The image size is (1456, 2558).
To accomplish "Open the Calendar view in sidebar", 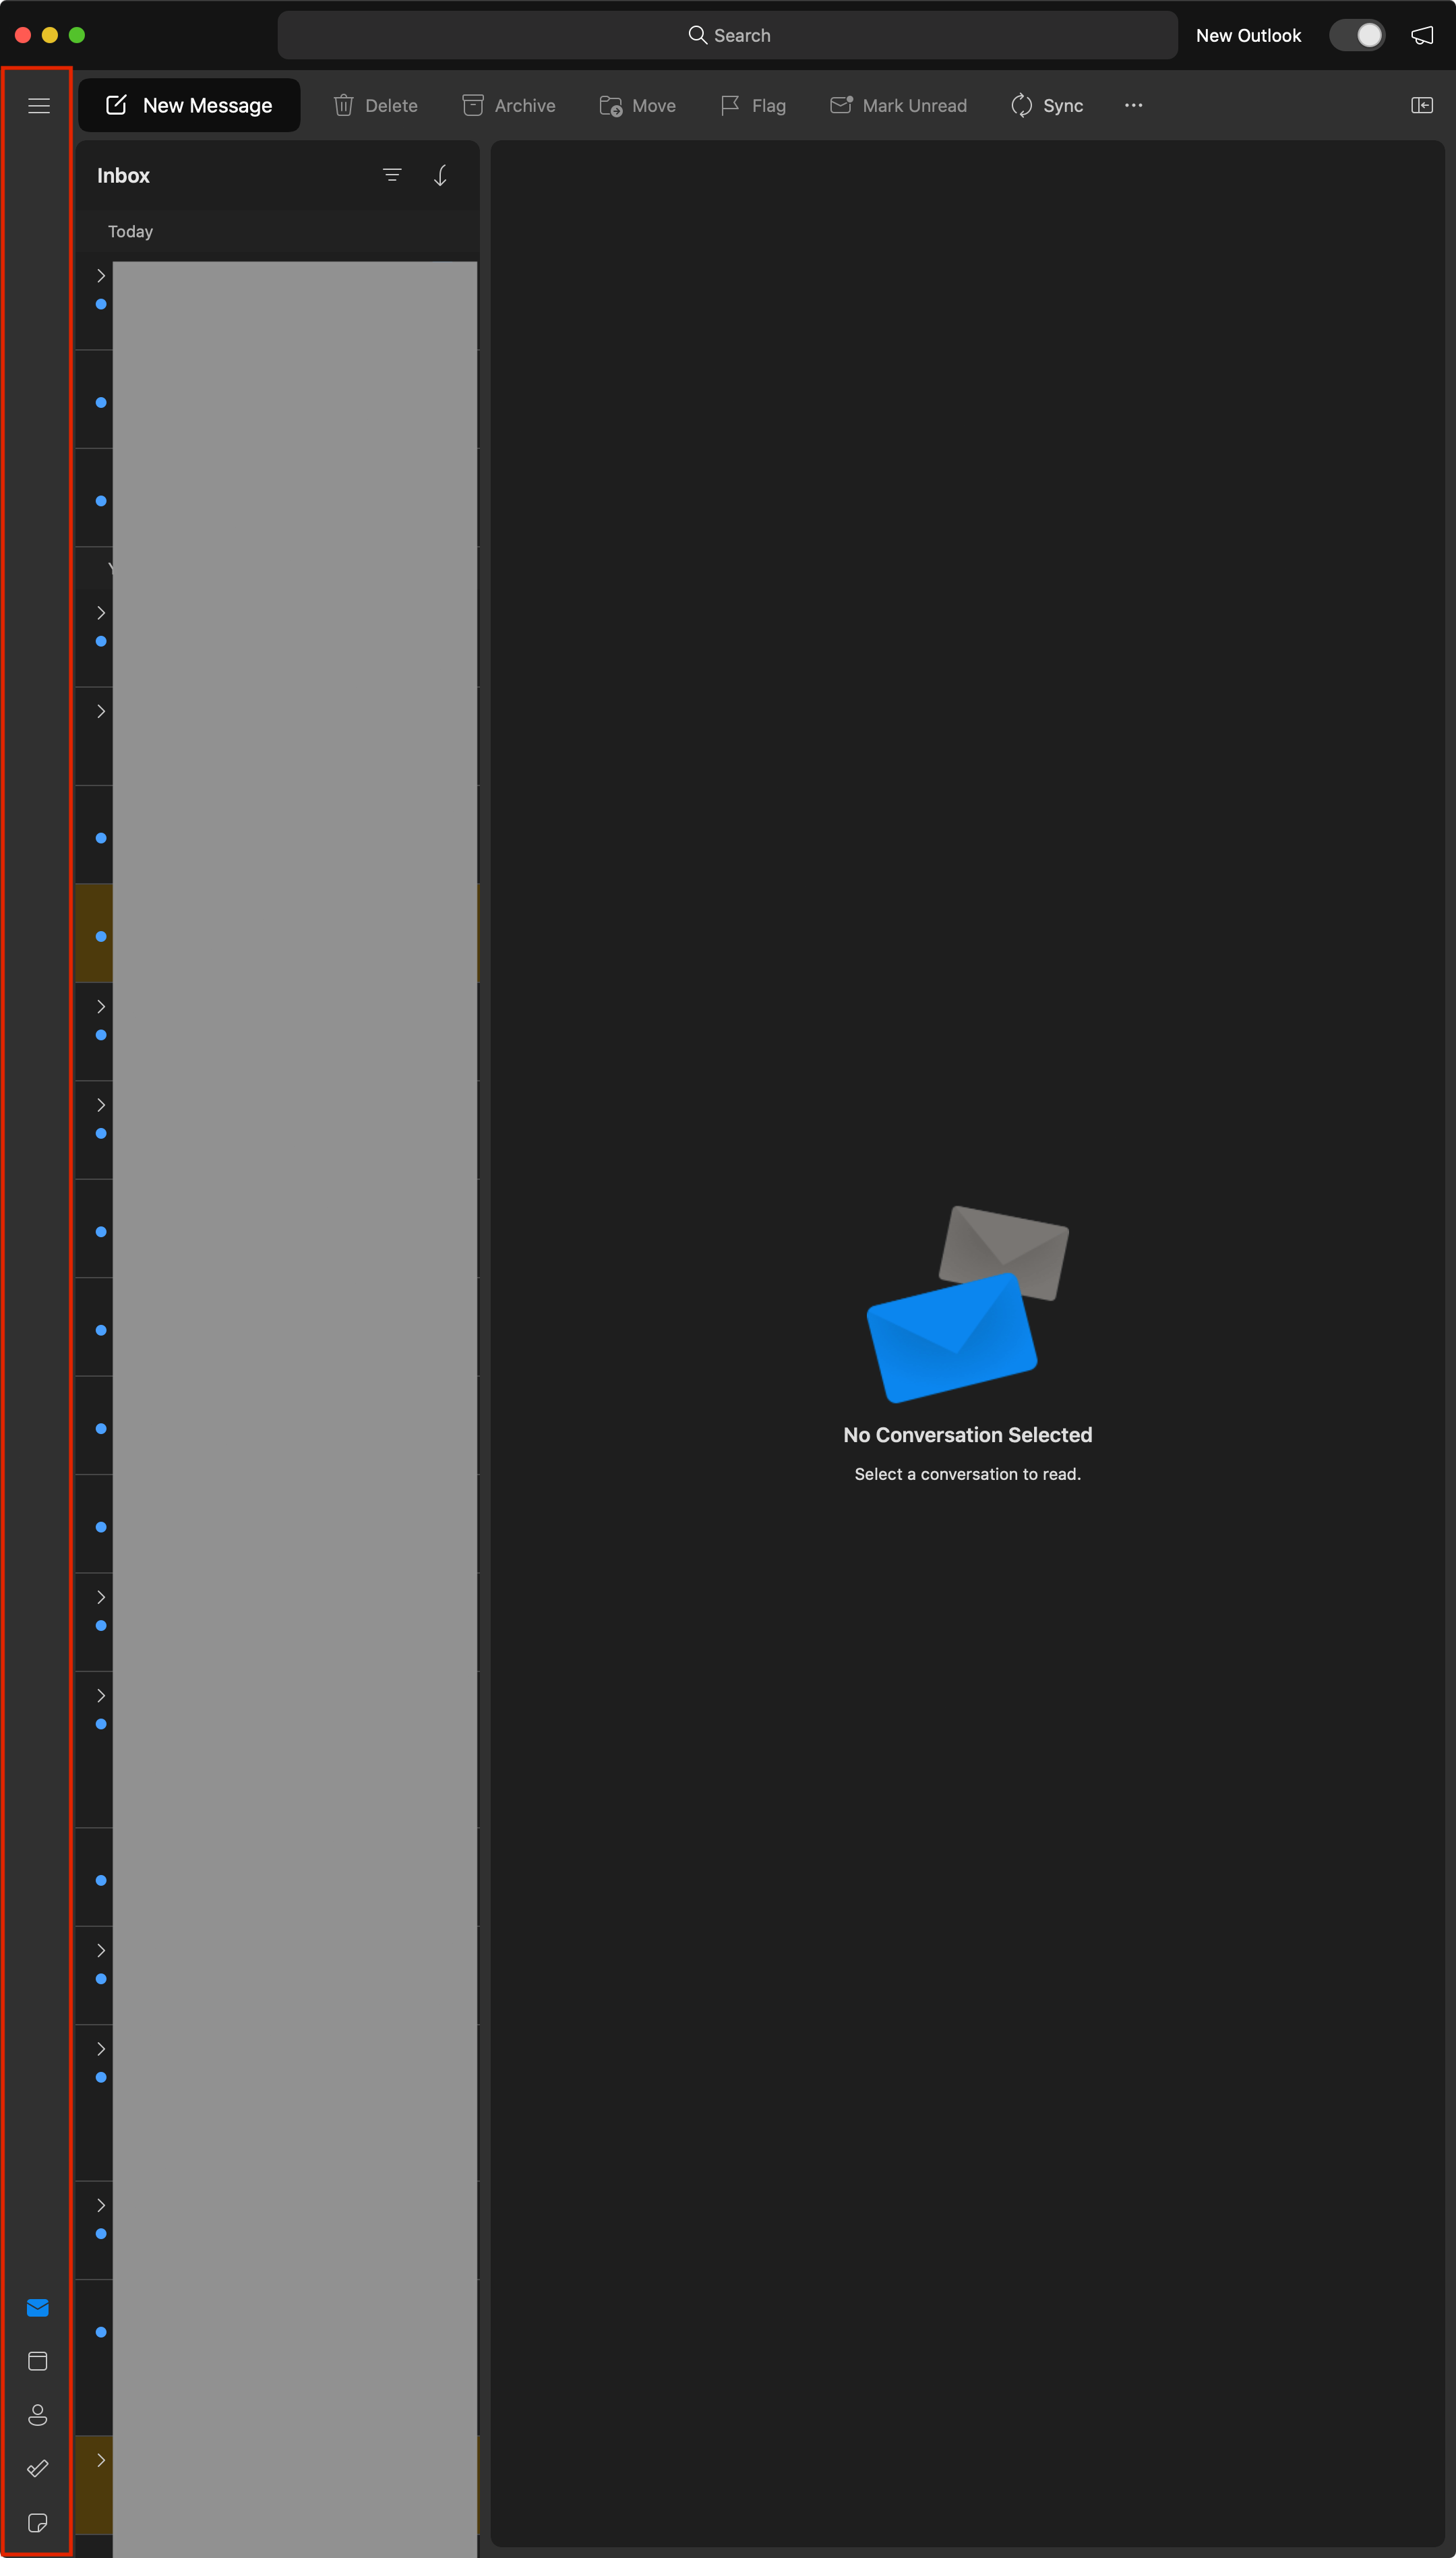I will point(38,2361).
